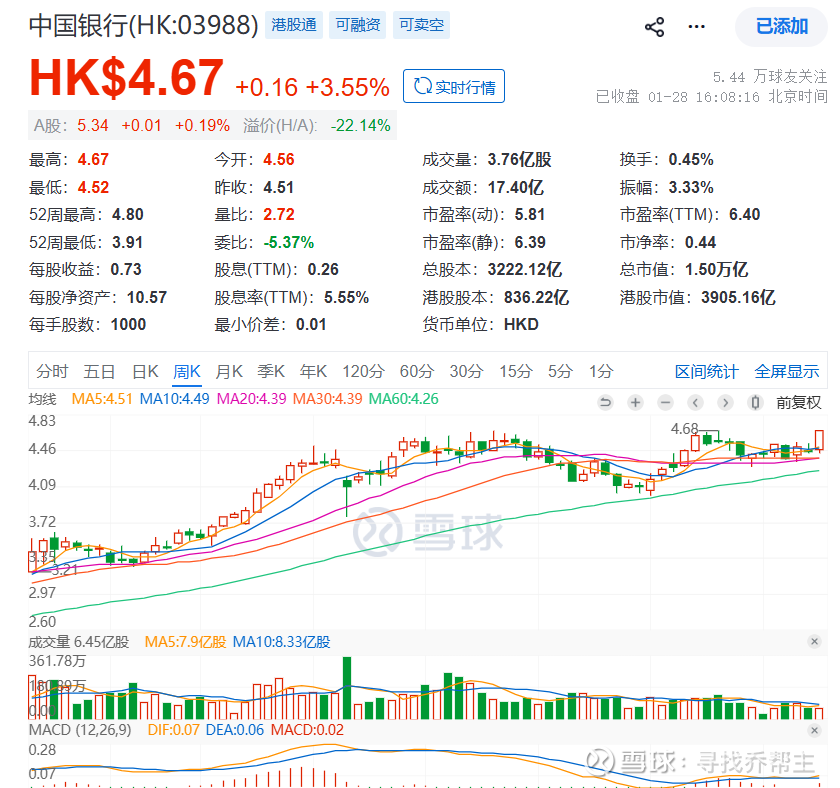Open the 前复权 adjustment dropdown
This screenshot has width=840, height=788.
click(x=798, y=402)
